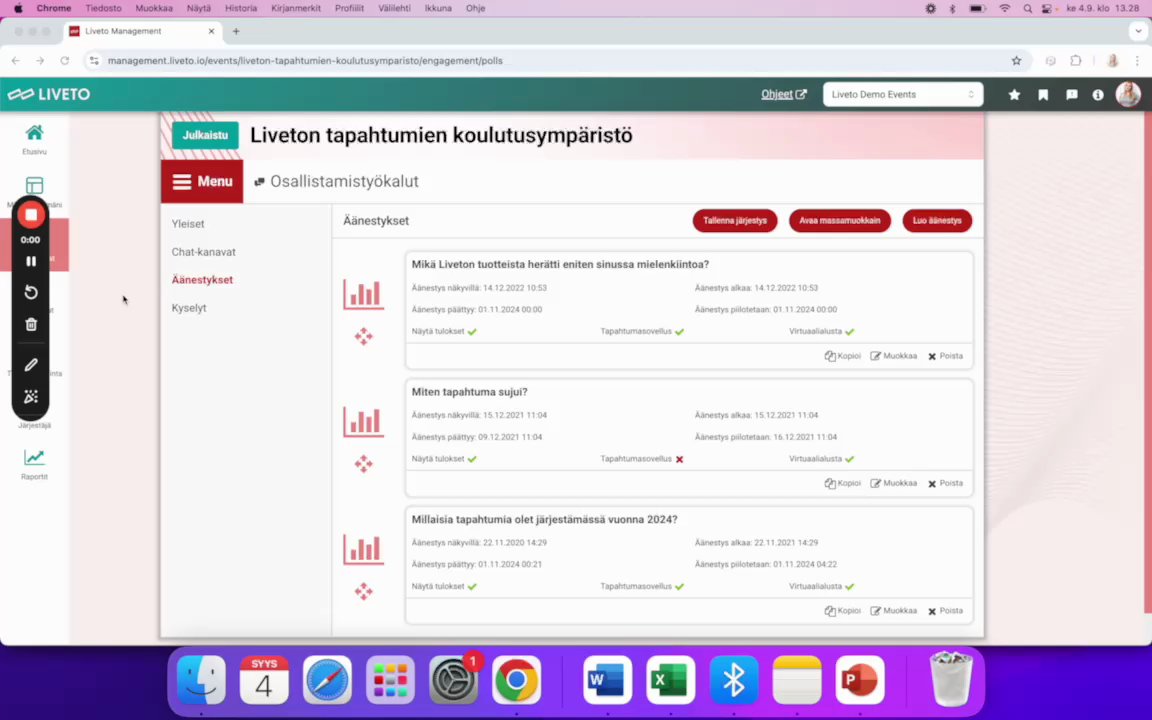Select the Äänestykset section

pyautogui.click(x=202, y=280)
